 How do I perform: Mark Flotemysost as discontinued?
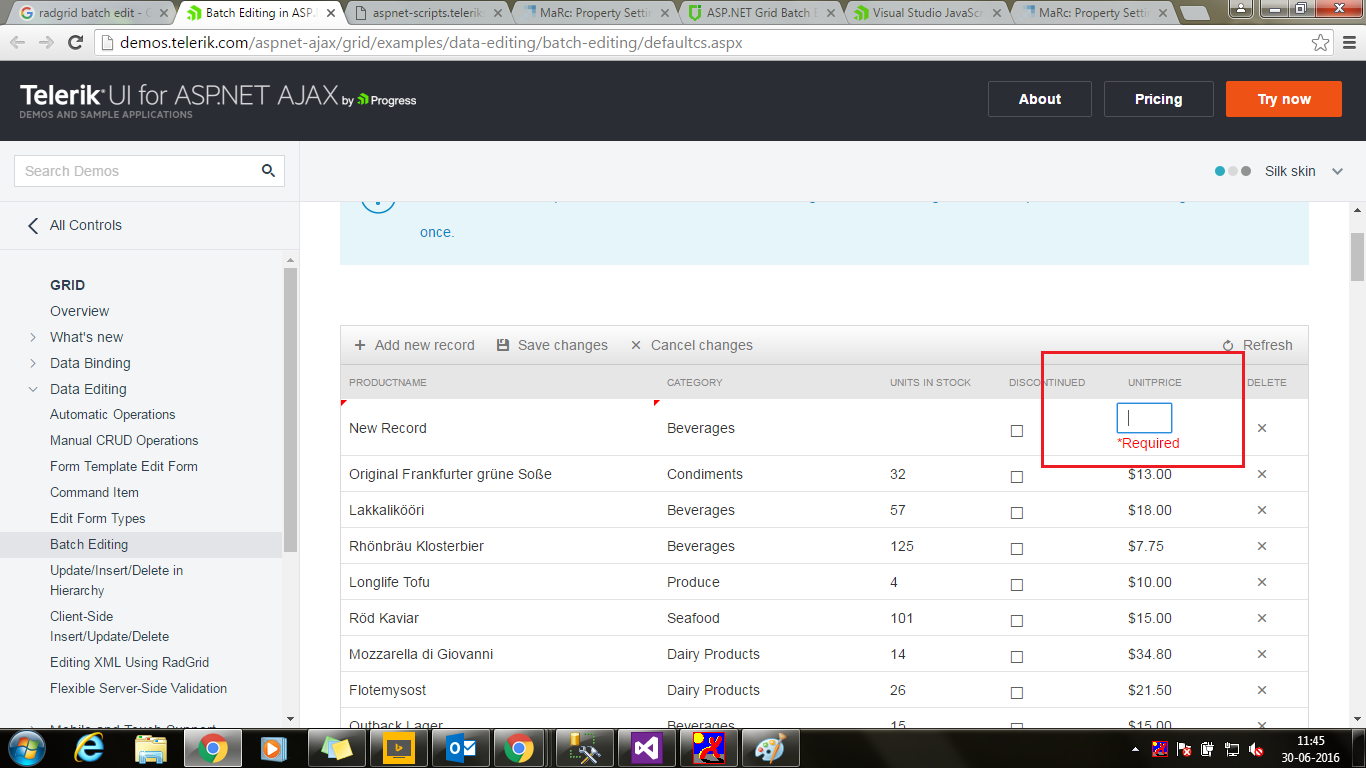[x=1017, y=693]
